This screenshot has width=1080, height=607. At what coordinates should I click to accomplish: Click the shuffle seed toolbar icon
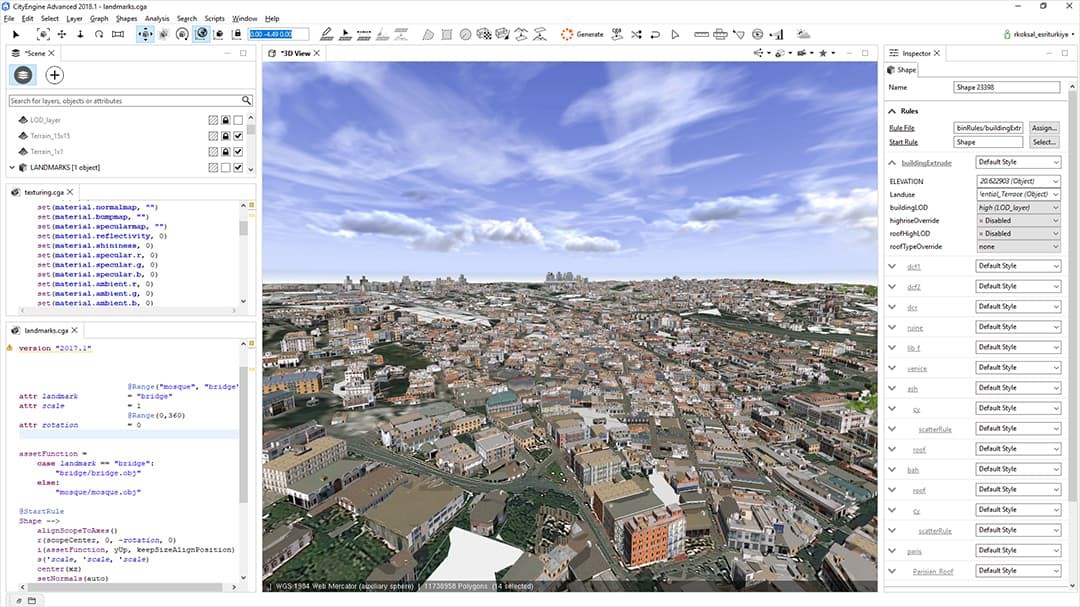(636, 34)
